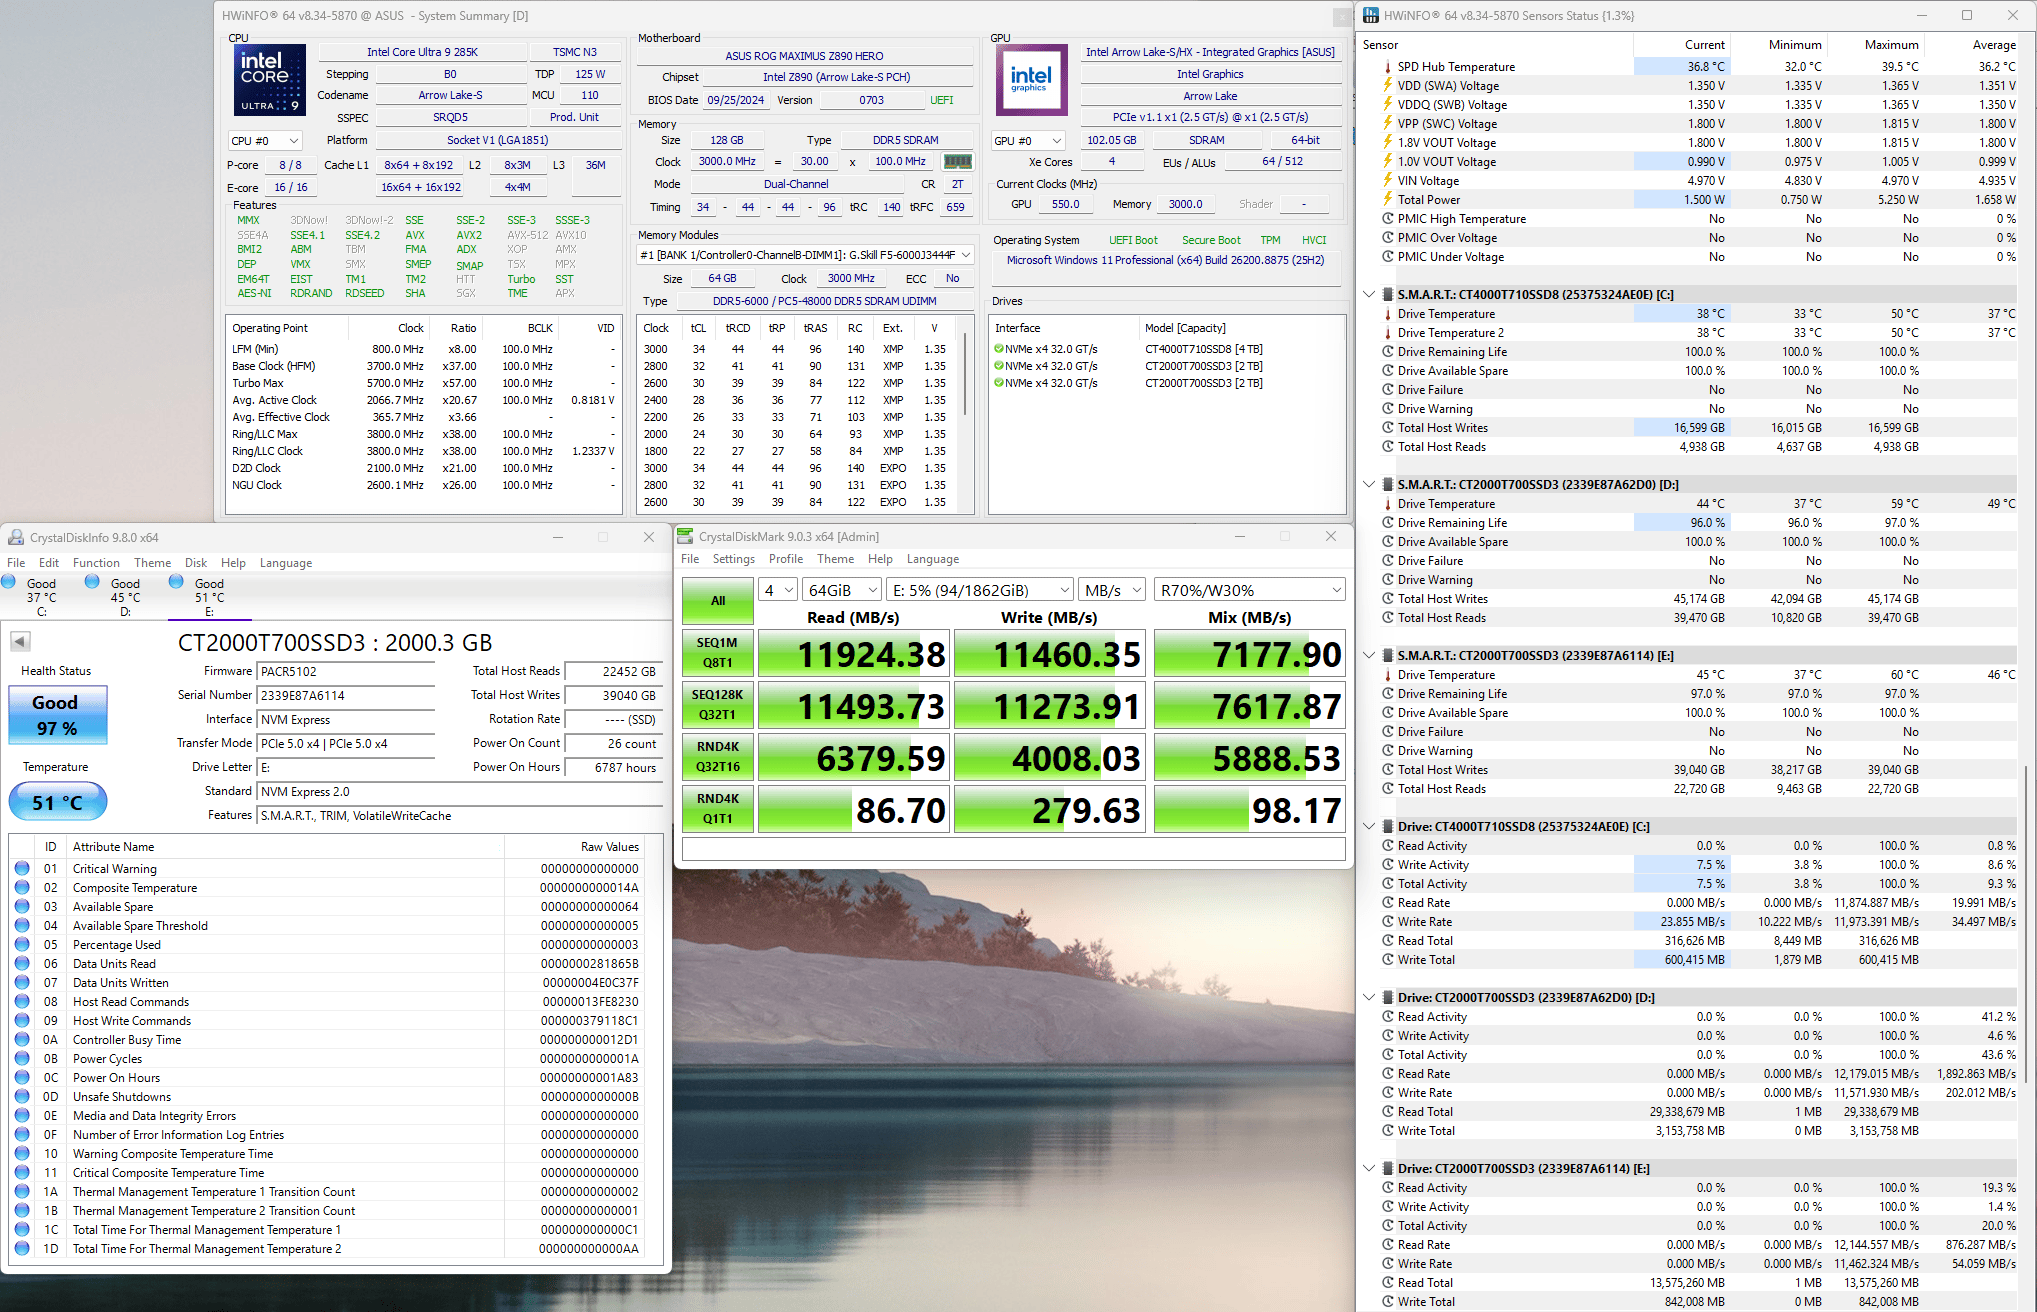This screenshot has width=2037, height=1312.
Task: Collapse the S.M.A.R.T. CT4000T710SSD8 [C:] group
Action: point(1369,295)
